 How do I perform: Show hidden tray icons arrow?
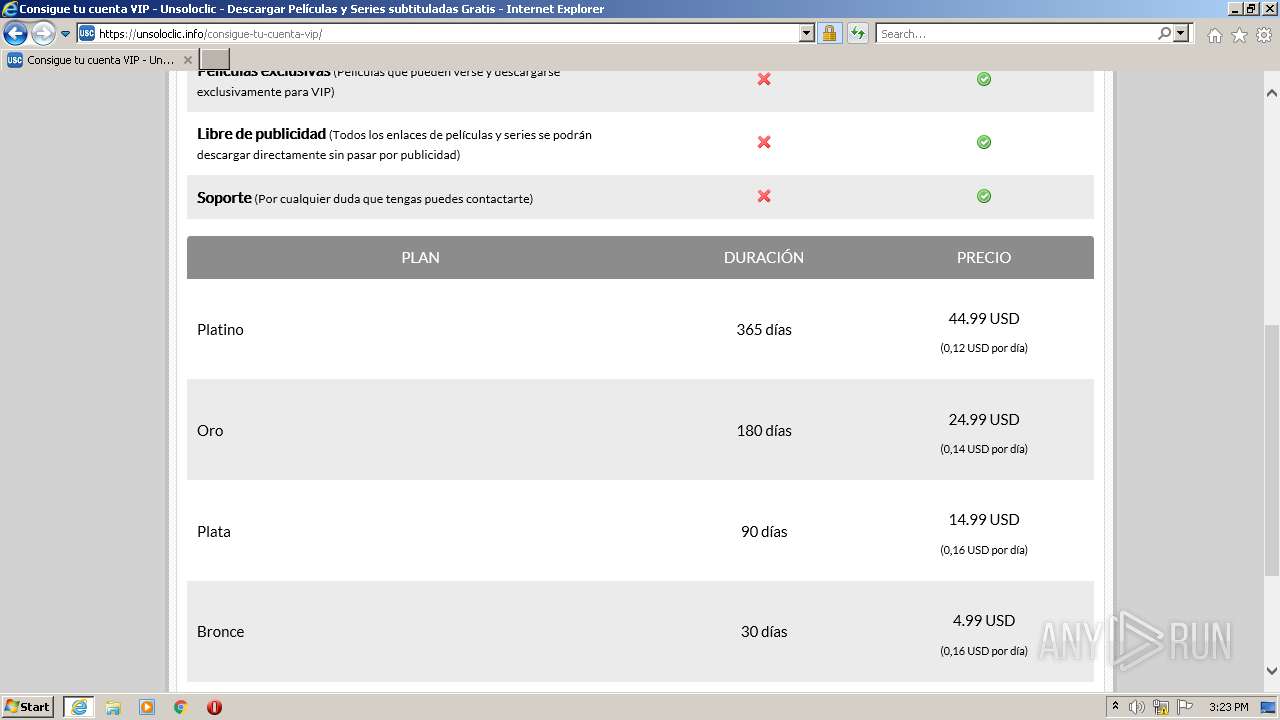pyautogui.click(x=1115, y=707)
